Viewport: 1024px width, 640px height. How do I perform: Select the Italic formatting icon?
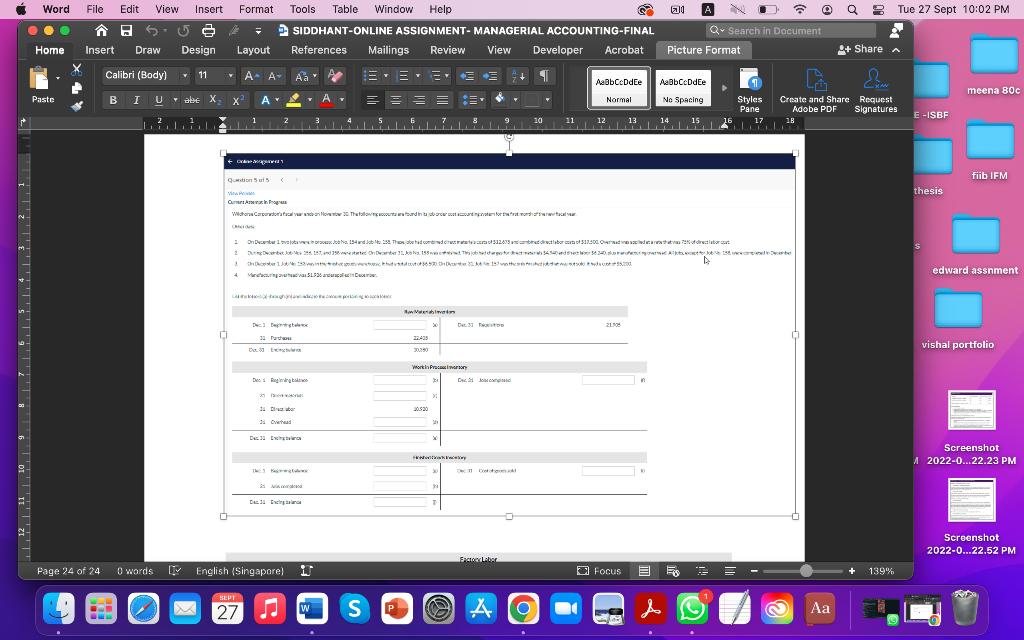coord(136,99)
